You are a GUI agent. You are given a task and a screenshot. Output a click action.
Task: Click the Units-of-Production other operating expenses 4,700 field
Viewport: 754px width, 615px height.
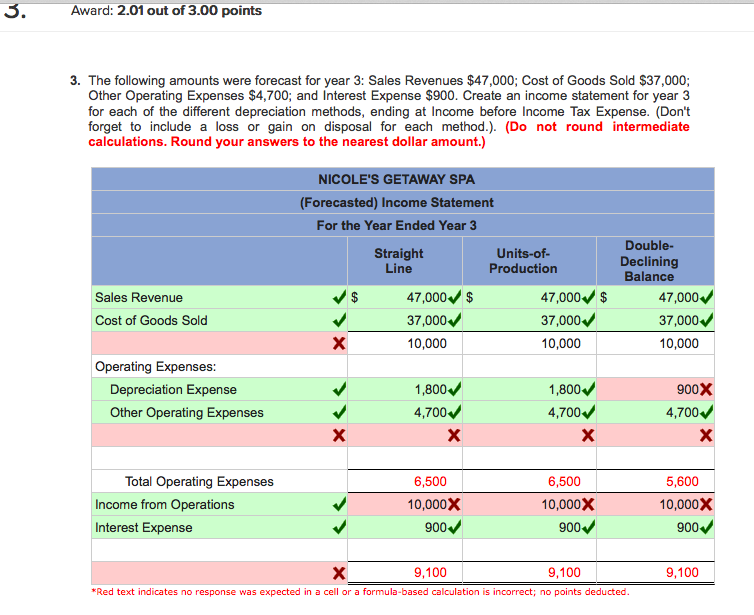click(529, 413)
